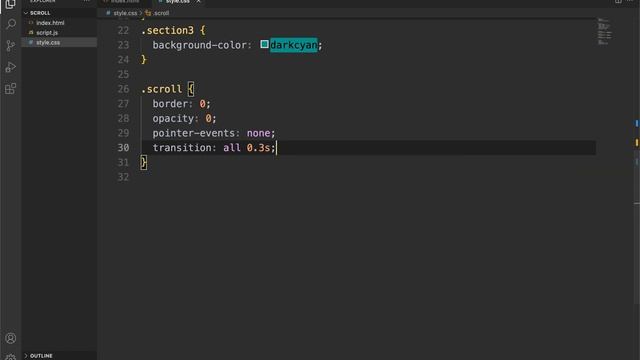Click the darkcyan value text
Screen dimensions: 640x360
point(293,45)
